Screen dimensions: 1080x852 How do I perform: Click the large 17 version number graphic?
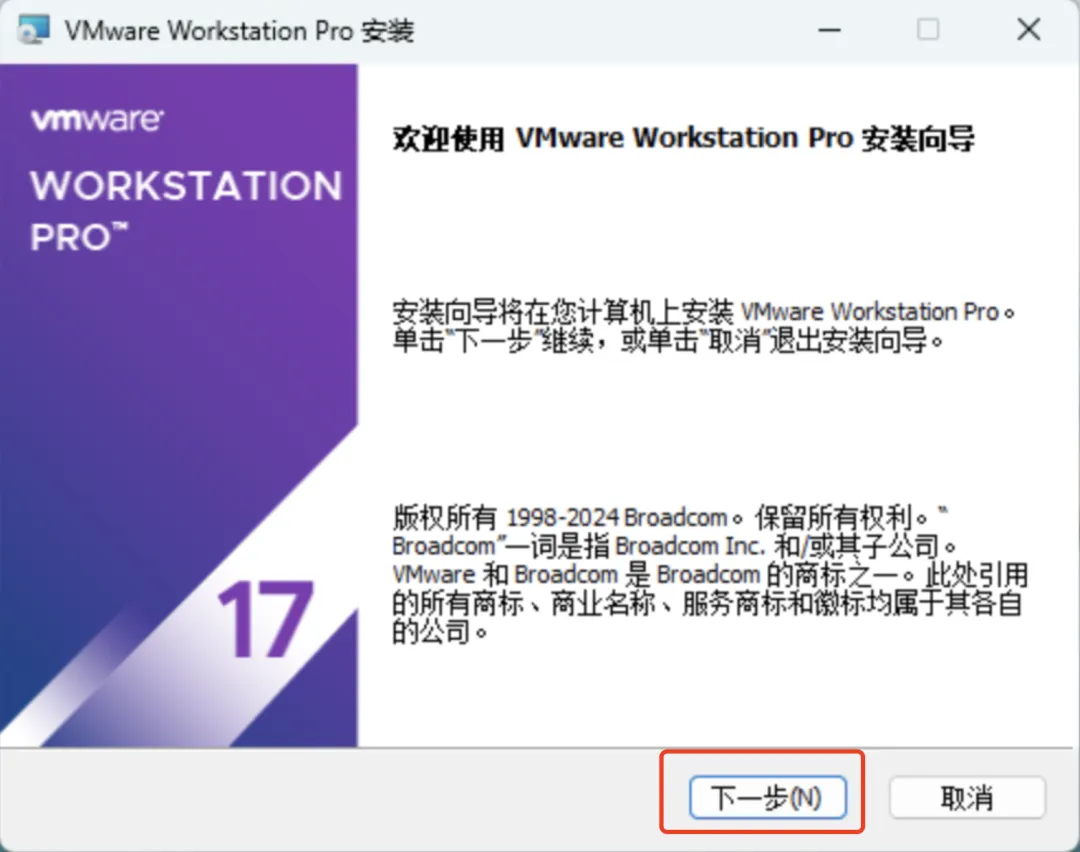(x=265, y=619)
